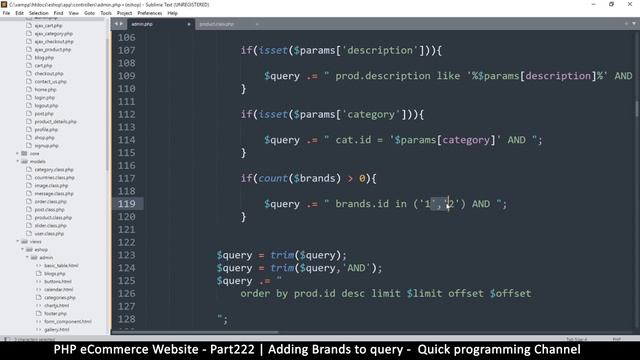Open form_component.html in the sidebar
The image size is (640, 360).
pos(68,322)
